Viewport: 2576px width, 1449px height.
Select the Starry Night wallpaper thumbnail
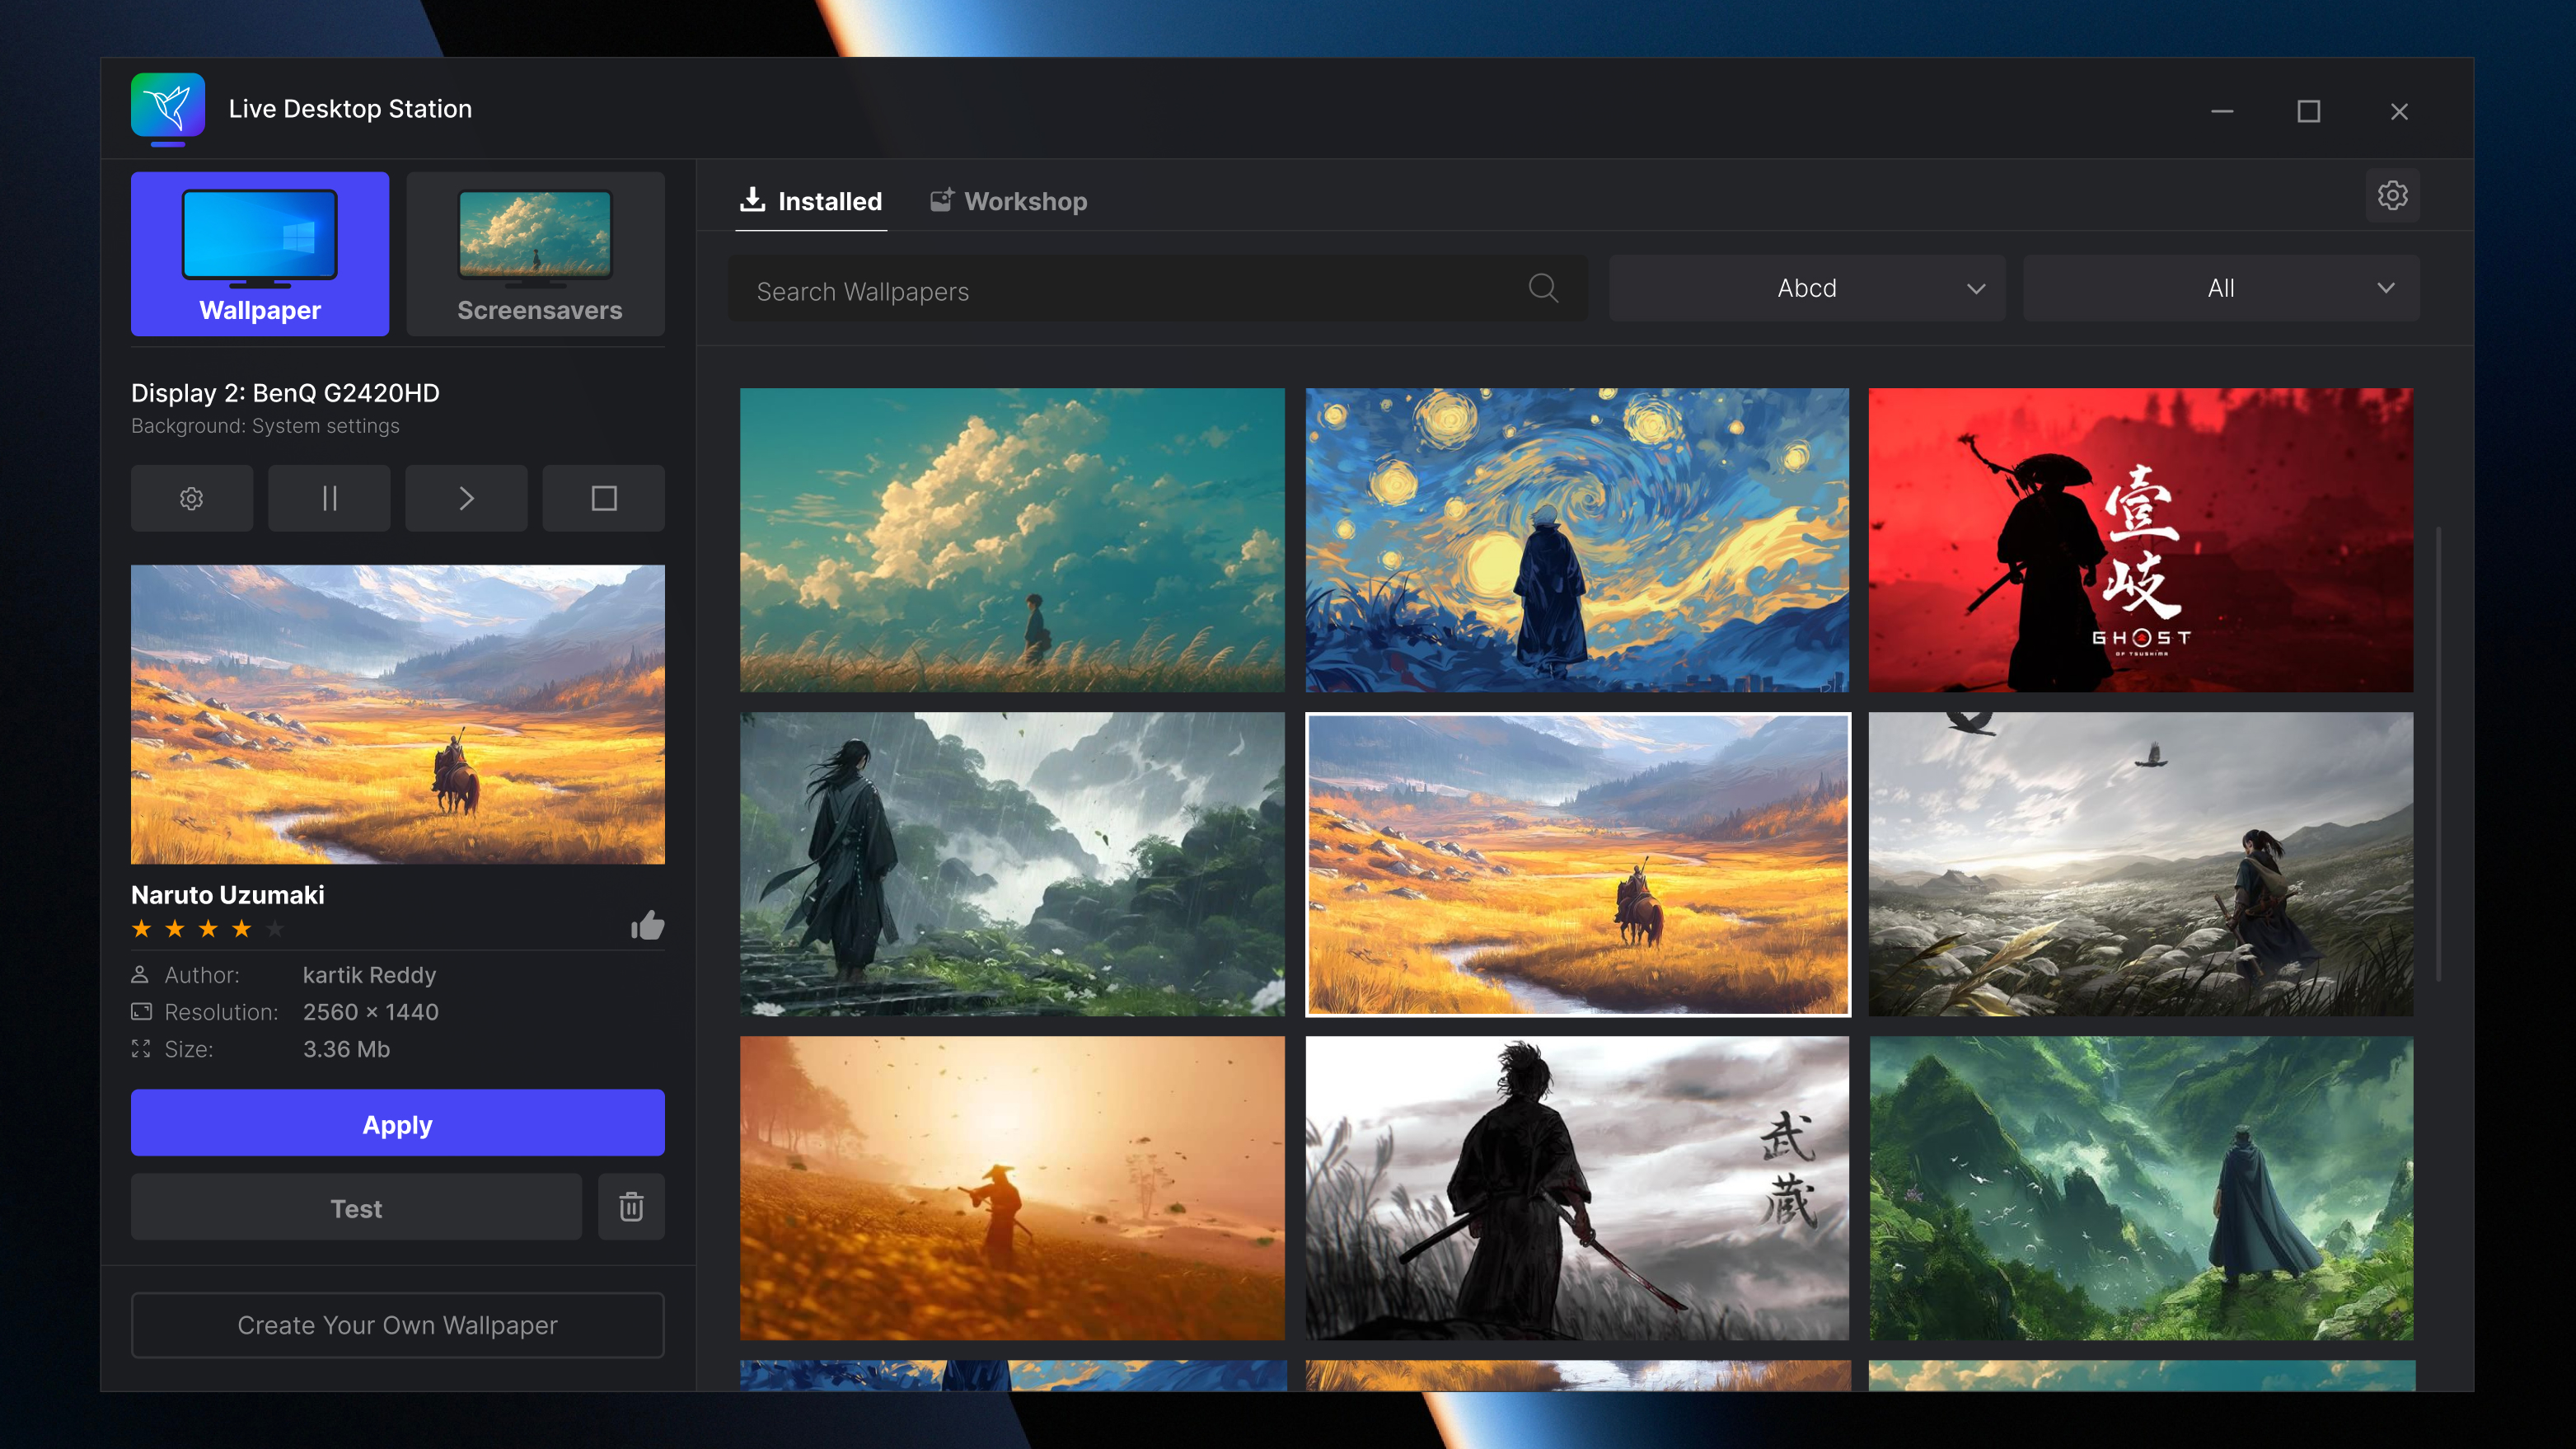coord(1577,541)
